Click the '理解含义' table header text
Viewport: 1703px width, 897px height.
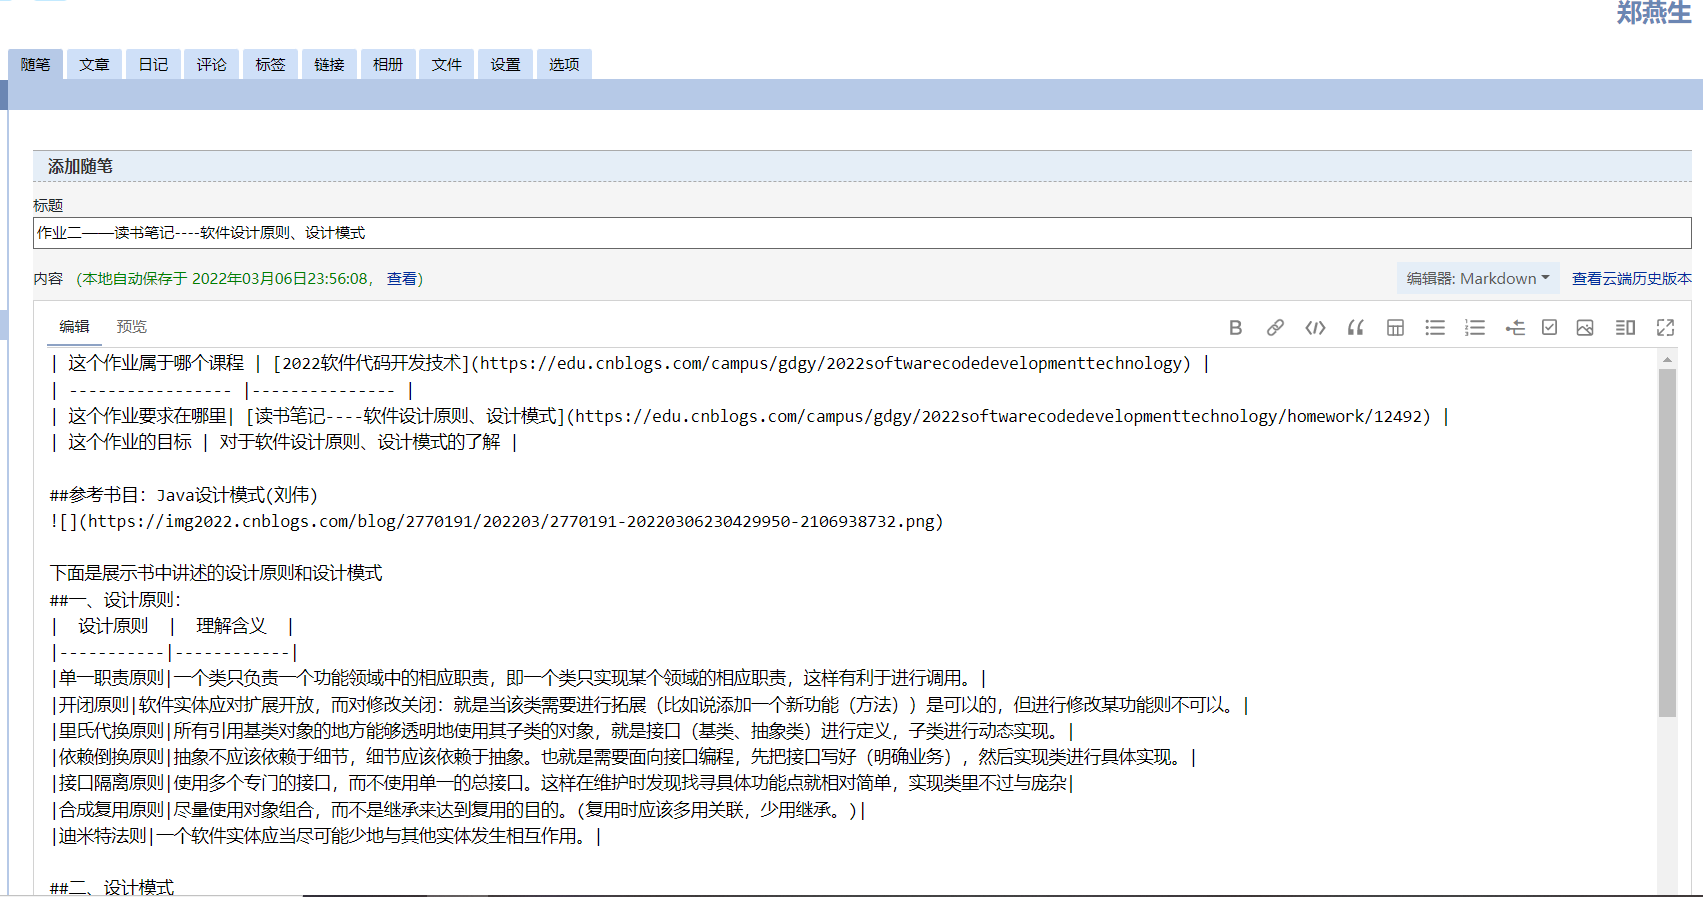click(231, 626)
